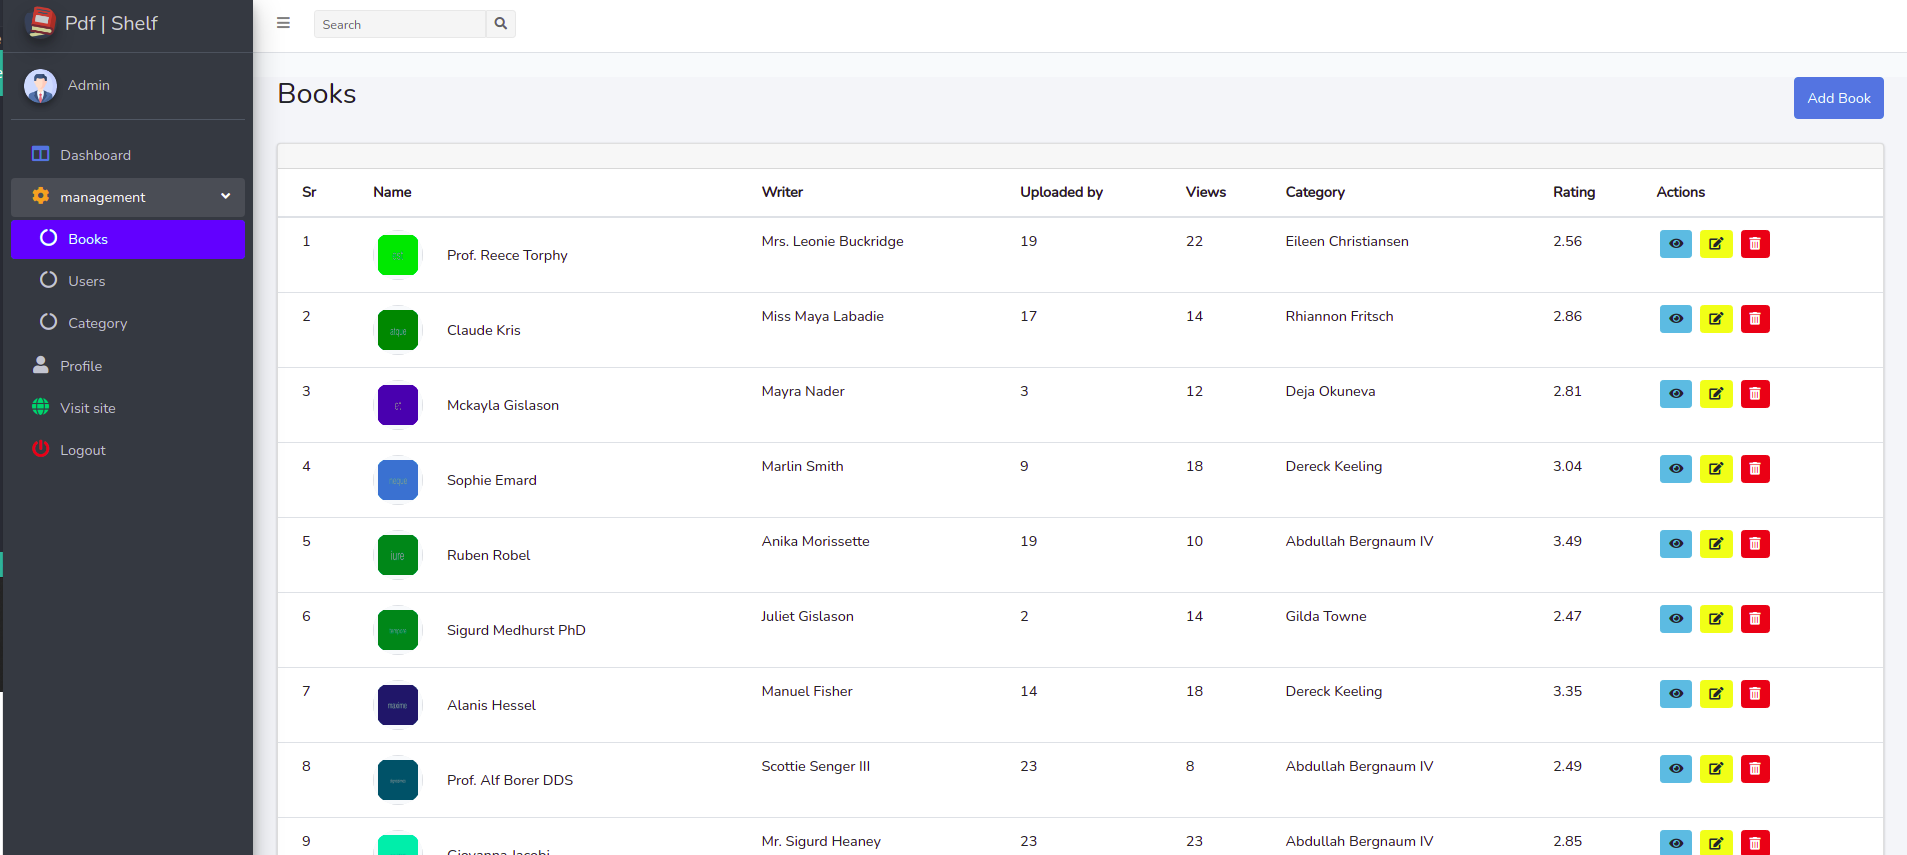Delete the Sigurd Medhurst PhD book
This screenshot has width=1907, height=855.
point(1755,619)
